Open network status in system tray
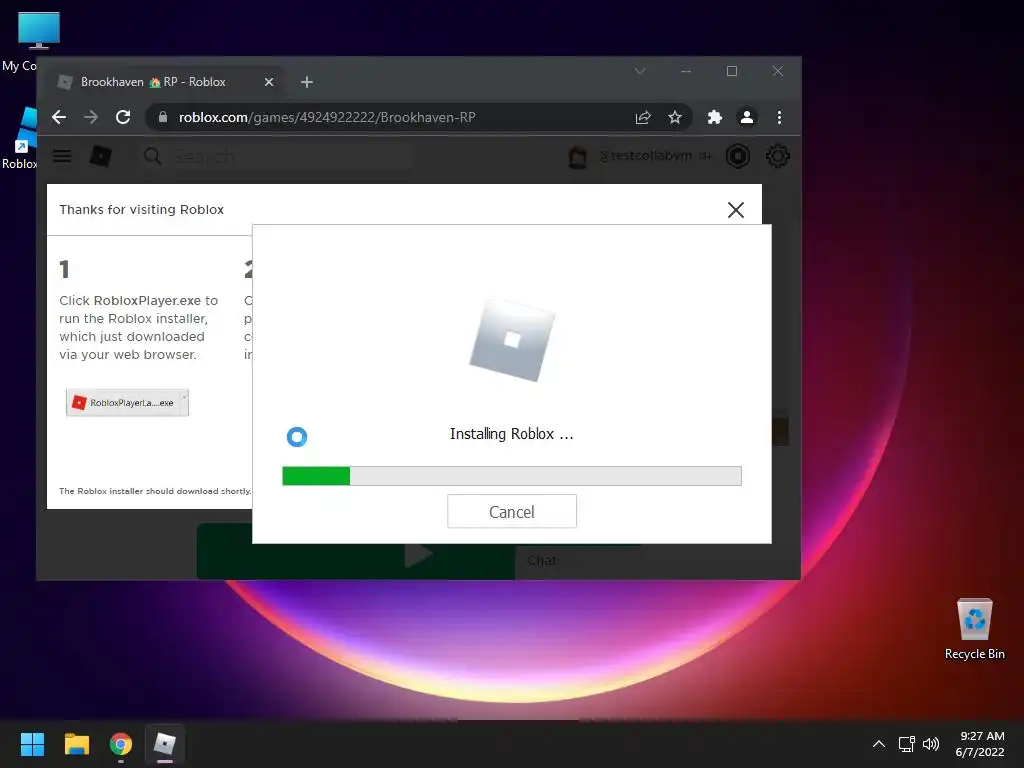The width and height of the screenshot is (1024, 768). coord(906,744)
